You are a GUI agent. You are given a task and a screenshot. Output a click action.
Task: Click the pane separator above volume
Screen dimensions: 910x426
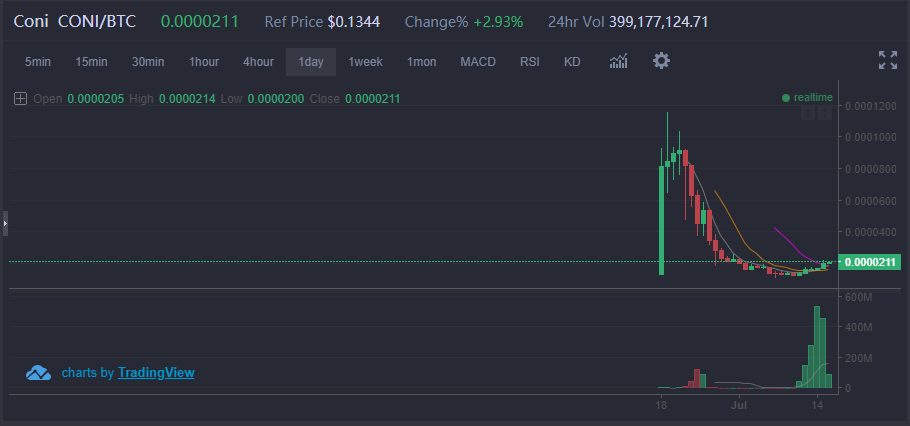pyautogui.click(x=420, y=289)
